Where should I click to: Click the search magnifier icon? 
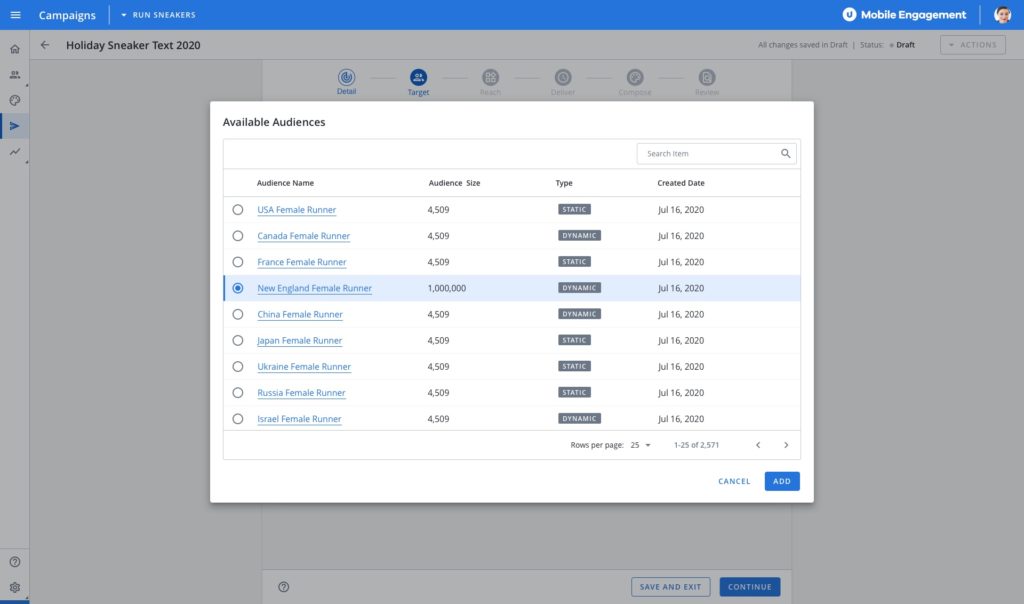[x=786, y=153]
